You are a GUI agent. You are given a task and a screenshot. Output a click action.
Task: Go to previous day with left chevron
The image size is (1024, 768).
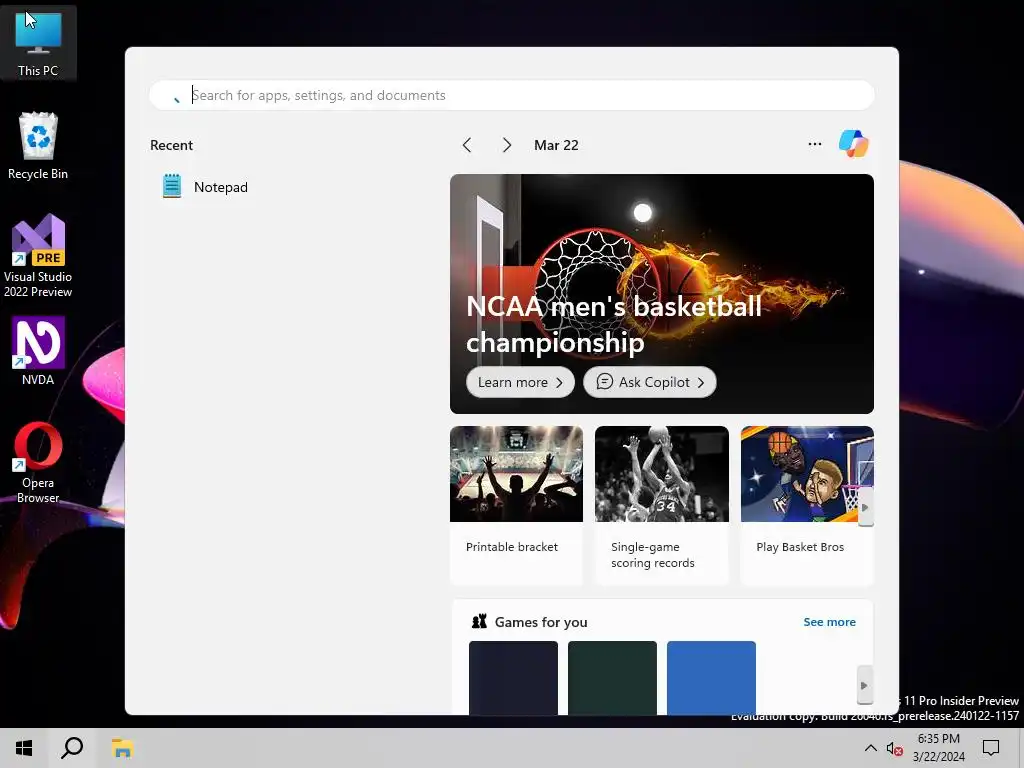click(467, 145)
